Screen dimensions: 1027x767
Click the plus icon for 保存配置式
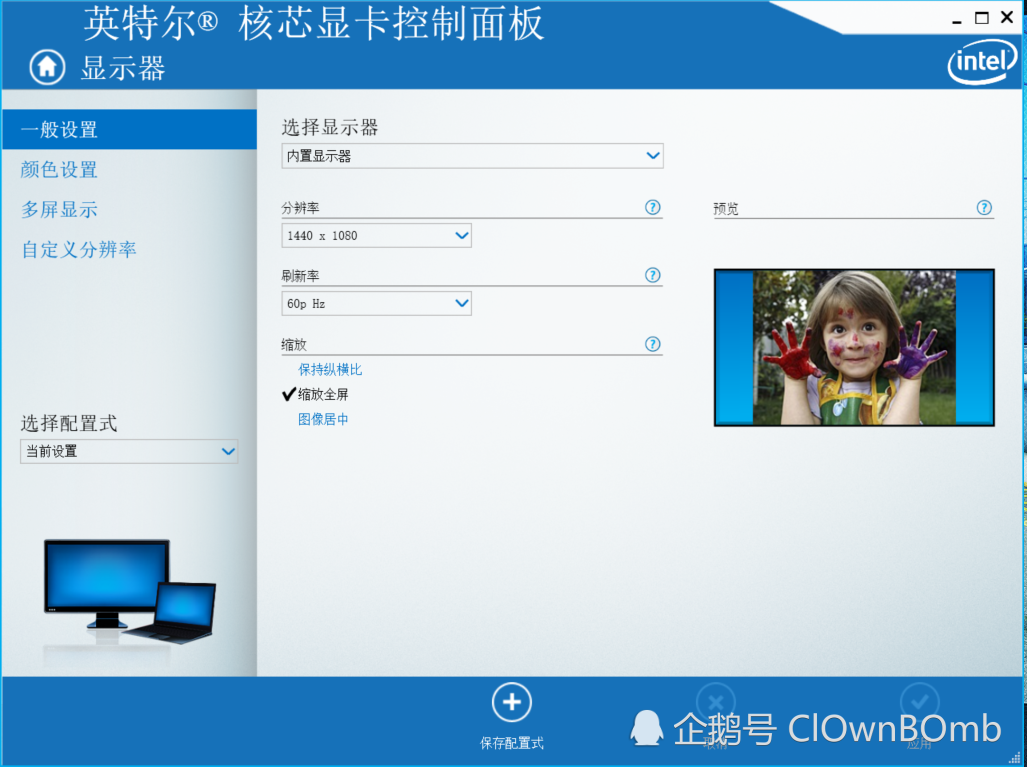pyautogui.click(x=512, y=703)
